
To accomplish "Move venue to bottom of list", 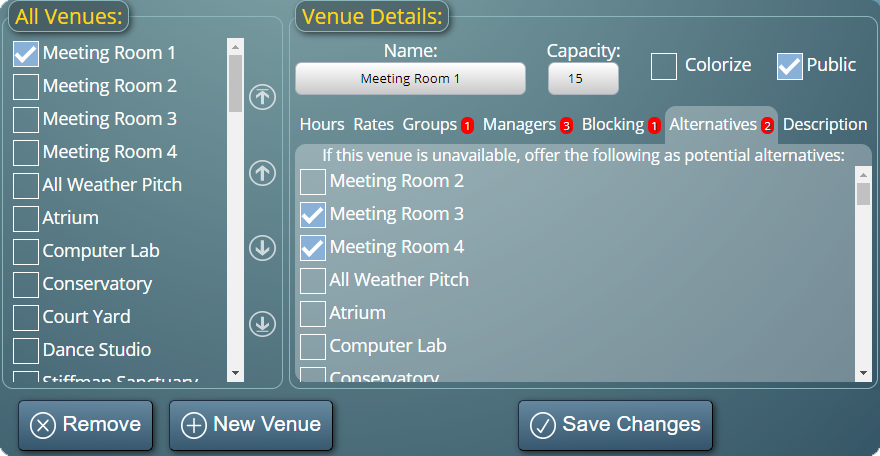I will (x=262, y=324).
